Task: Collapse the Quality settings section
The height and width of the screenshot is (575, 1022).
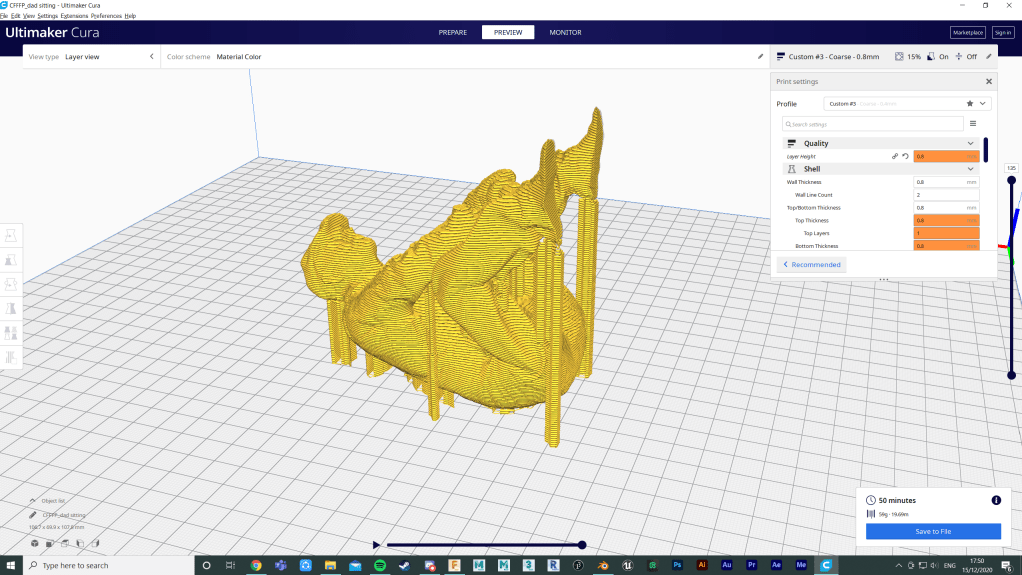Action: click(970, 143)
